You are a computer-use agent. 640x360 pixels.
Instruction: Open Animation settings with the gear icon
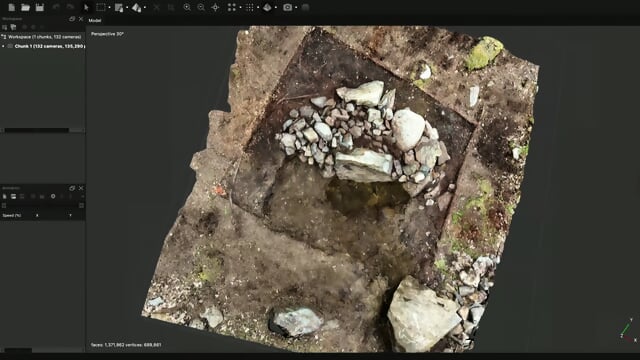coord(53,196)
